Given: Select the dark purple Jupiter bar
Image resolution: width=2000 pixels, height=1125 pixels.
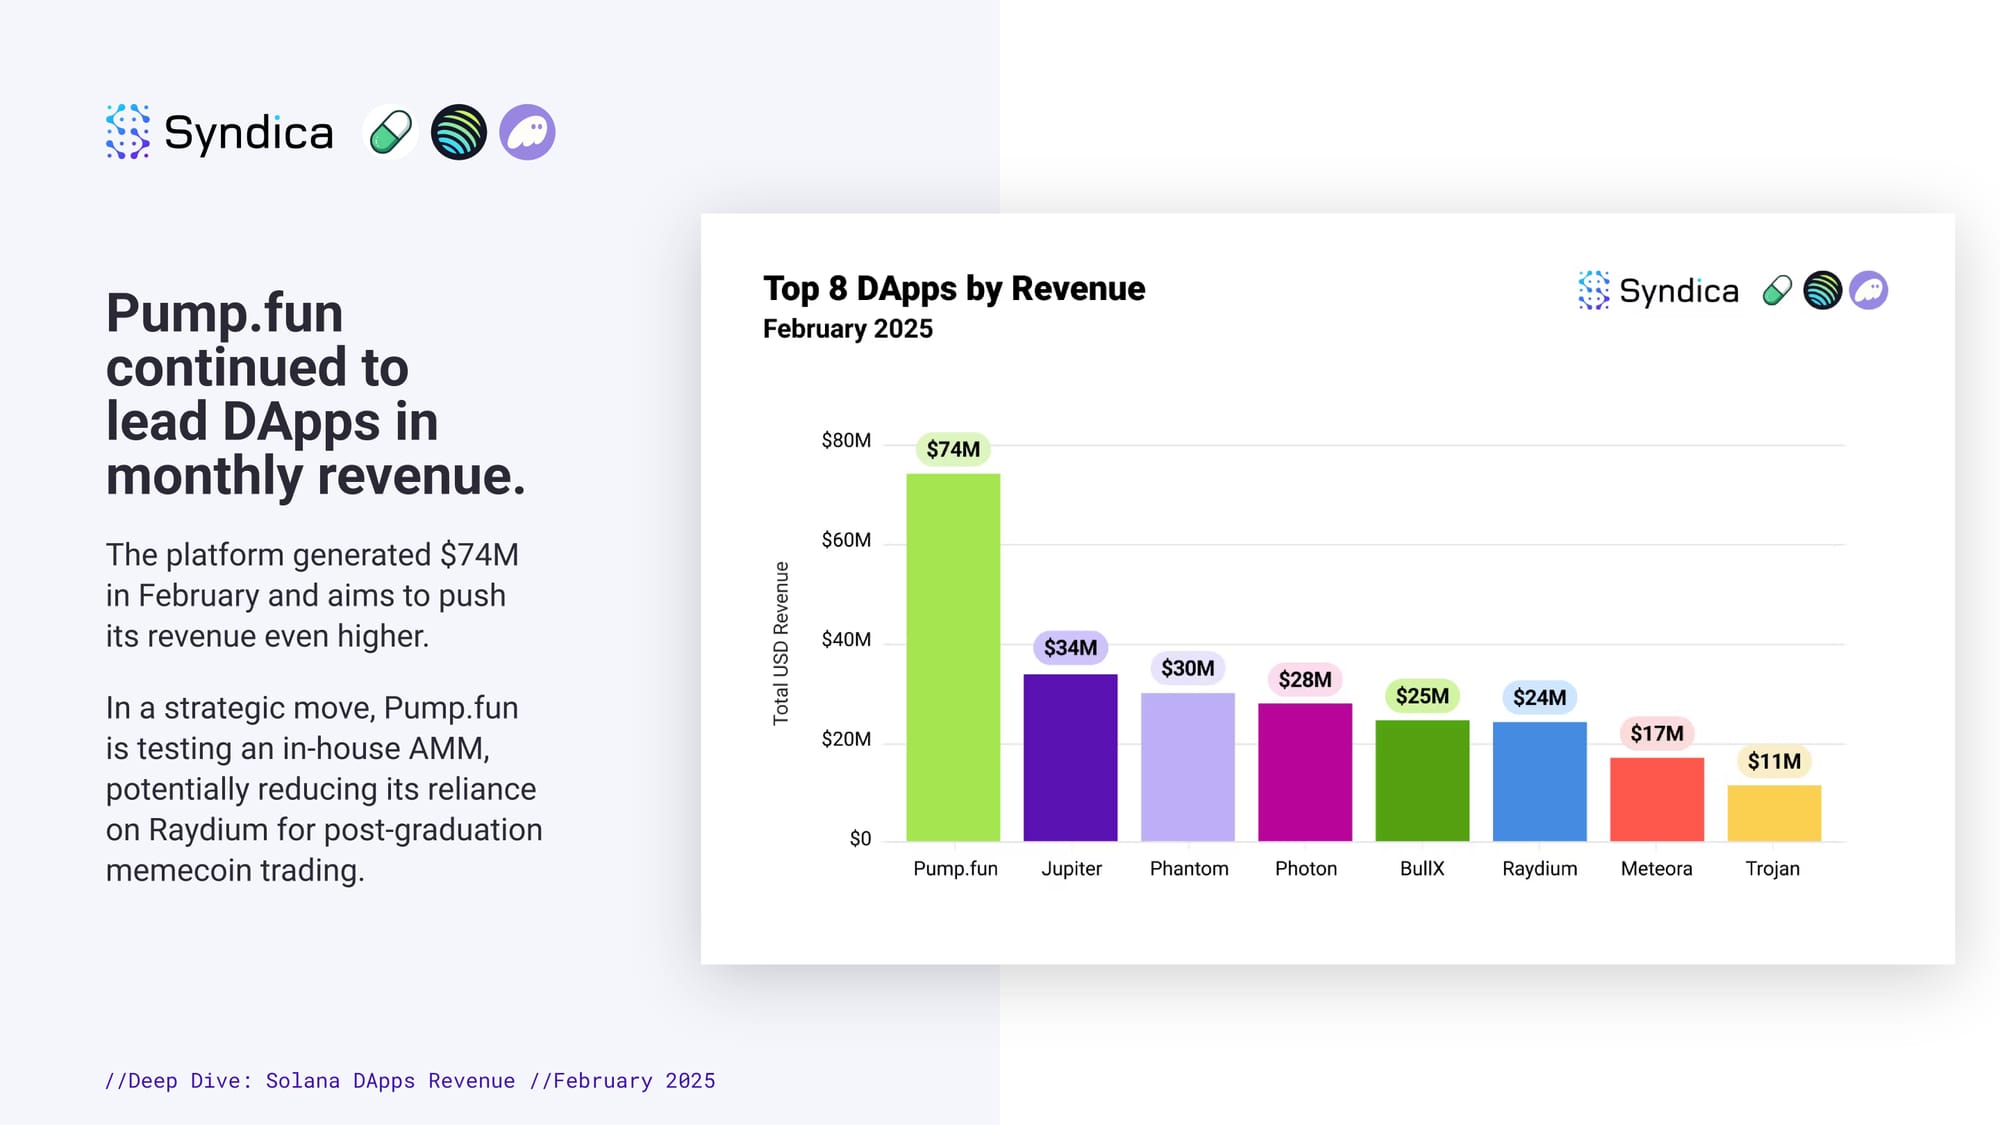Looking at the screenshot, I should point(1070,757).
